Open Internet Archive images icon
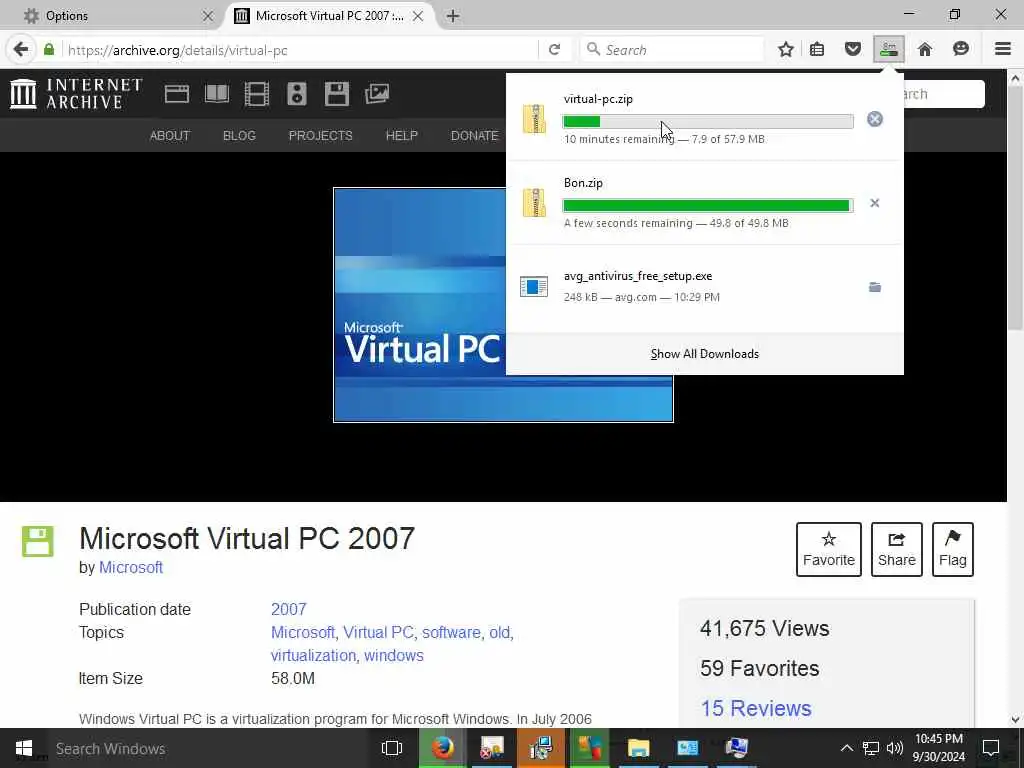 point(377,94)
